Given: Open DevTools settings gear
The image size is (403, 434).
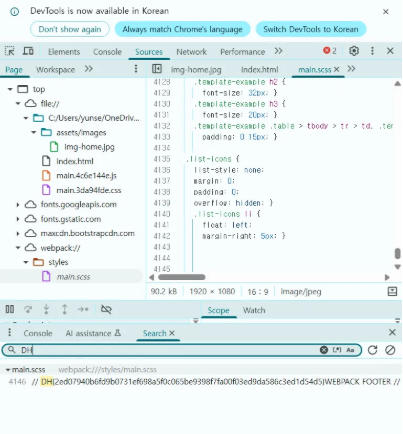Looking at the screenshot, I should (354, 51).
